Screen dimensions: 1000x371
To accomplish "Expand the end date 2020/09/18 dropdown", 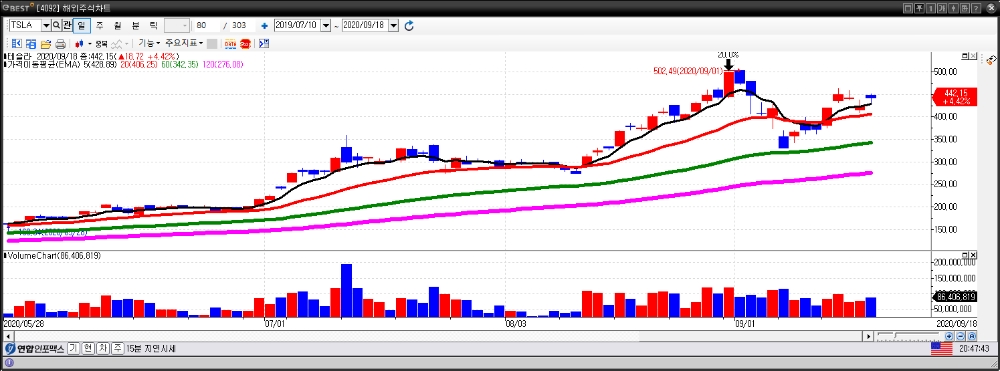I will (x=393, y=25).
